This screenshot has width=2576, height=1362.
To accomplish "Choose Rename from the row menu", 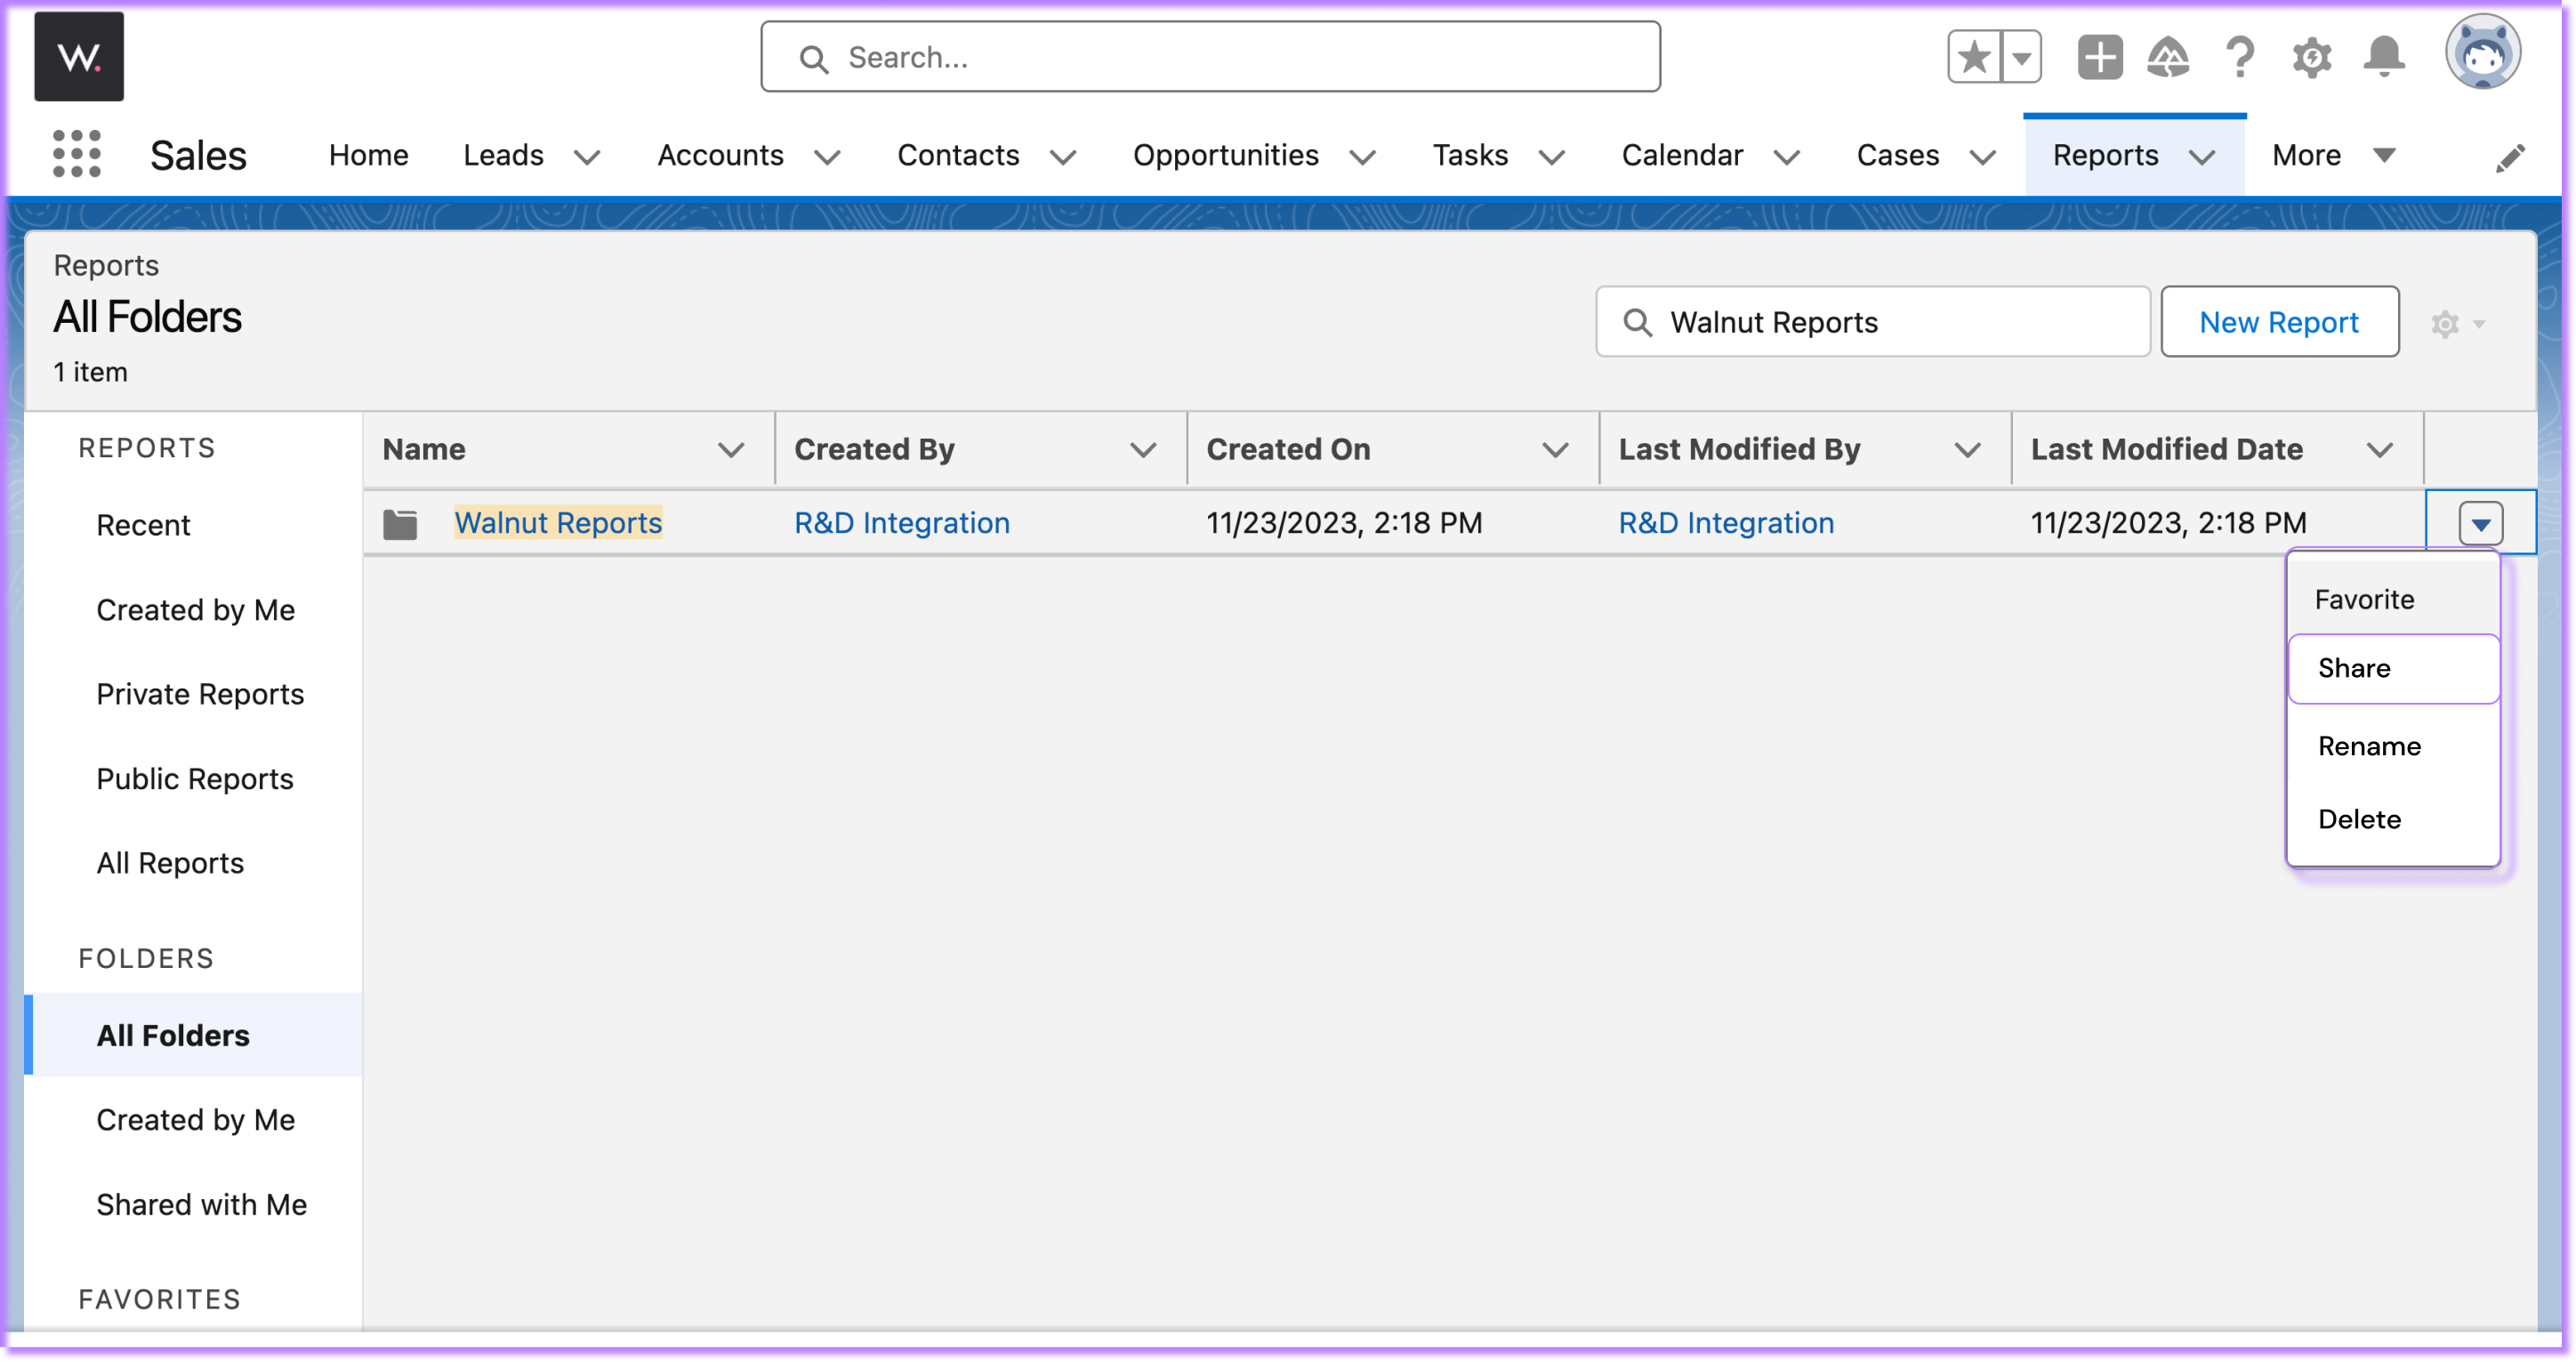I will coord(2393,746).
